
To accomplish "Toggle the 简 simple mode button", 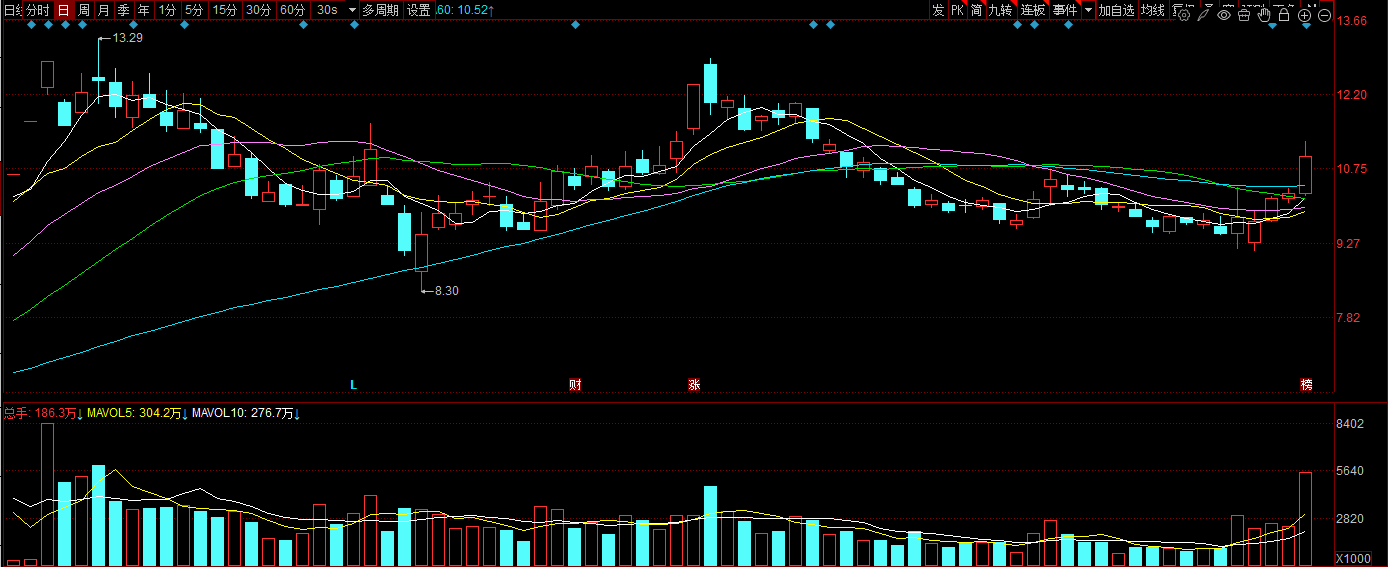I will (976, 10).
